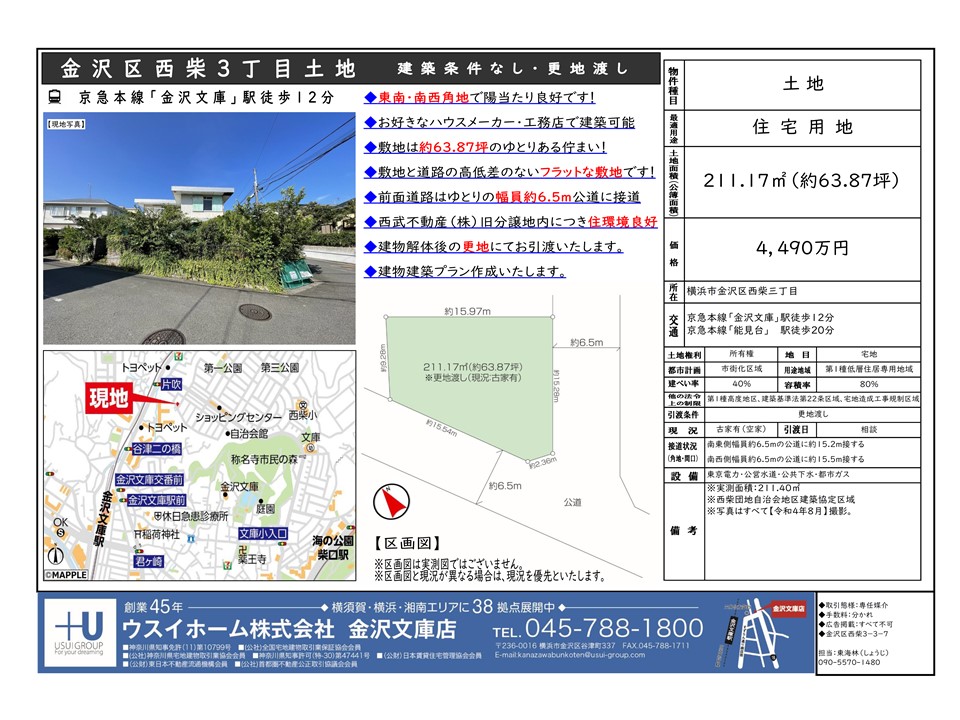This screenshot has width=960, height=720.
Task: Click the 金沢区西柴3丁目土地 title heading
Action: (208, 69)
